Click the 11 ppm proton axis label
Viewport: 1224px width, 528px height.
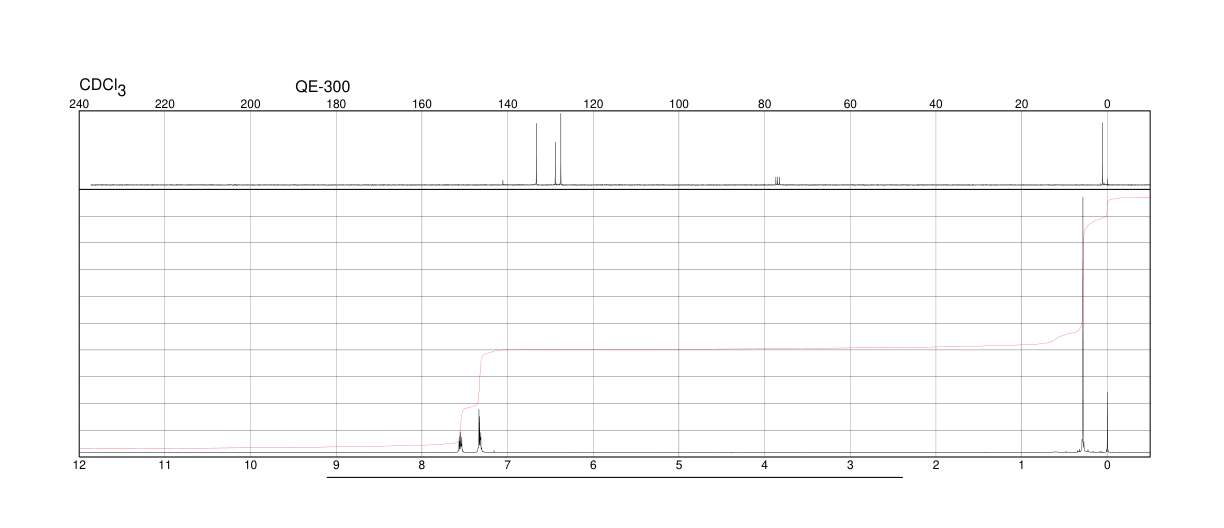165,466
